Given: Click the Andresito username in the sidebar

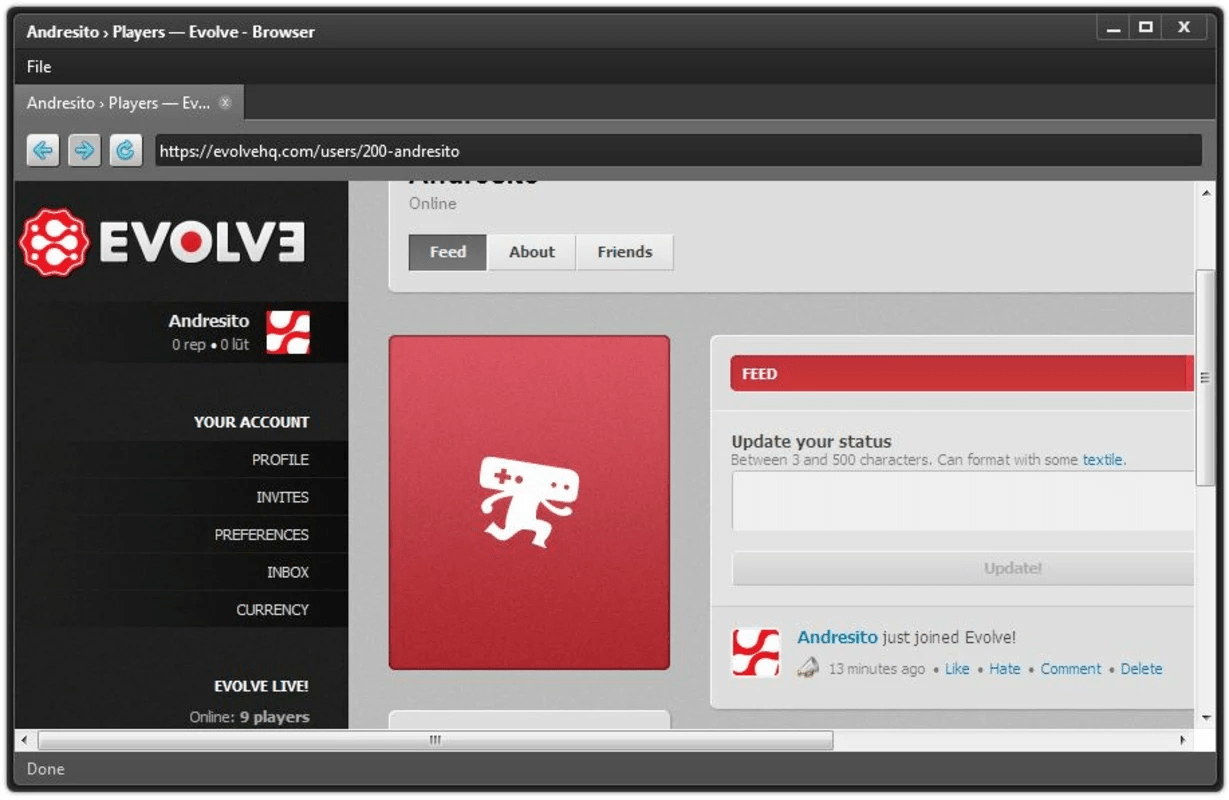Looking at the screenshot, I should pos(208,321).
